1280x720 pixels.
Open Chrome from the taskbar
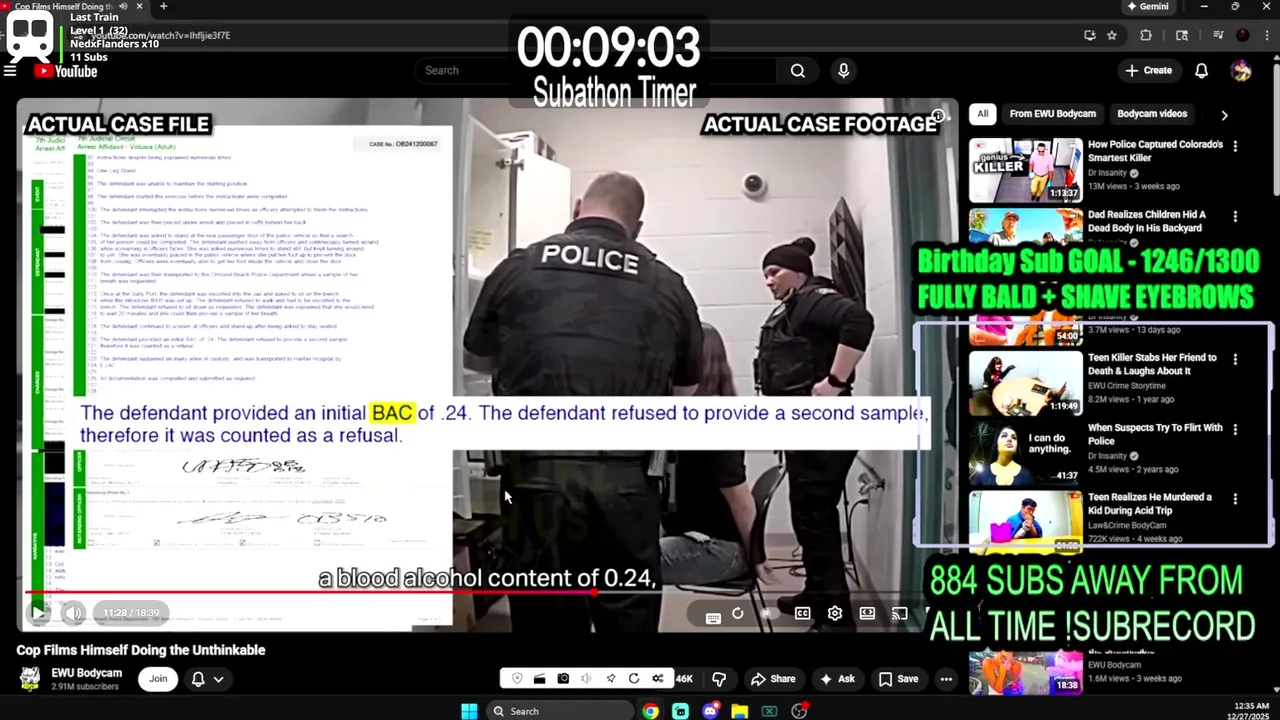coord(651,711)
